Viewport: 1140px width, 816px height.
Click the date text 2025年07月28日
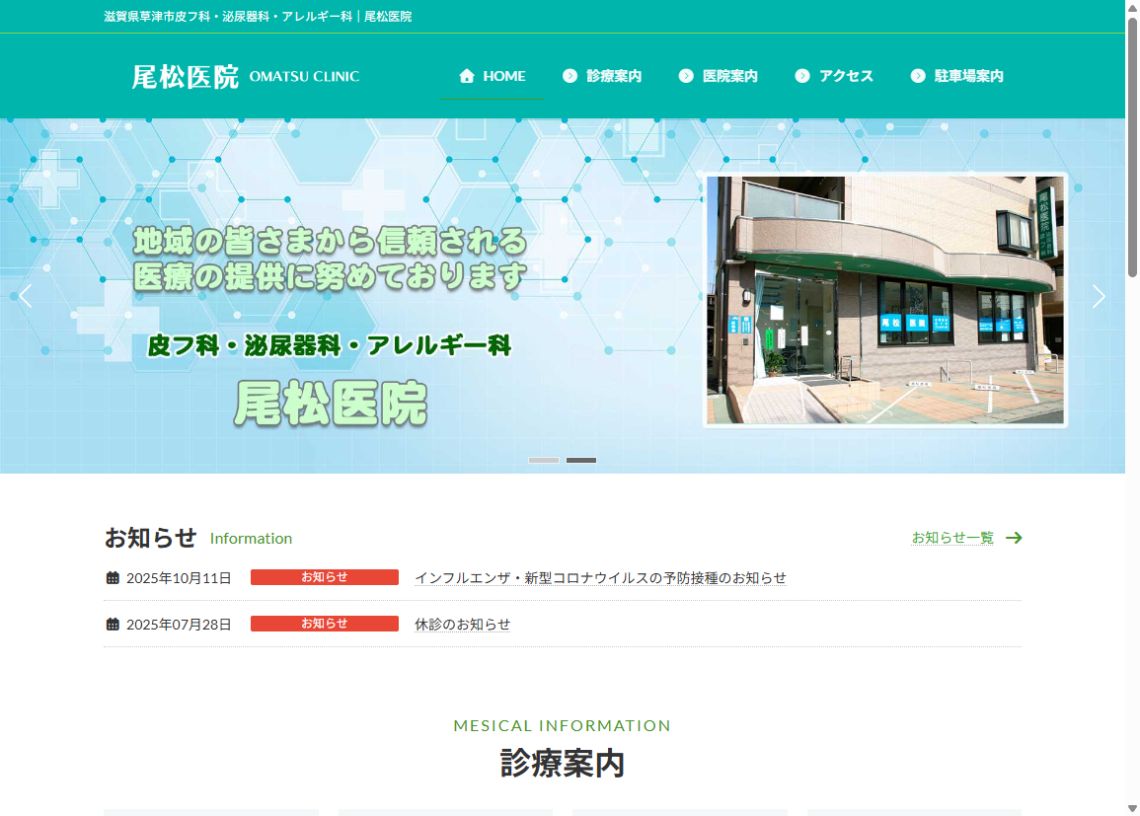click(x=179, y=625)
